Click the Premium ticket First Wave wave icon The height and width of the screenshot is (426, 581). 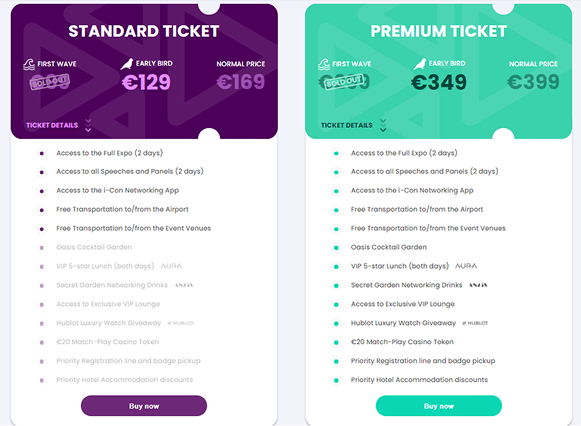[324, 64]
